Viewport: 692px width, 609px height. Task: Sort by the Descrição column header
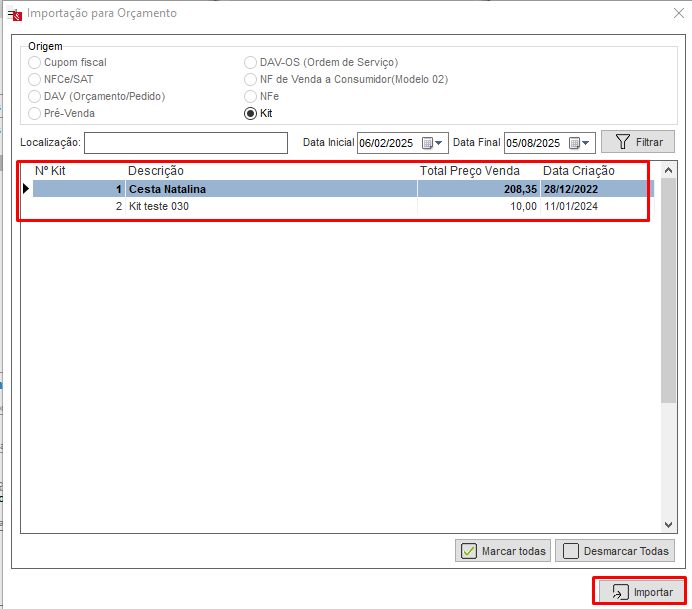(x=270, y=171)
